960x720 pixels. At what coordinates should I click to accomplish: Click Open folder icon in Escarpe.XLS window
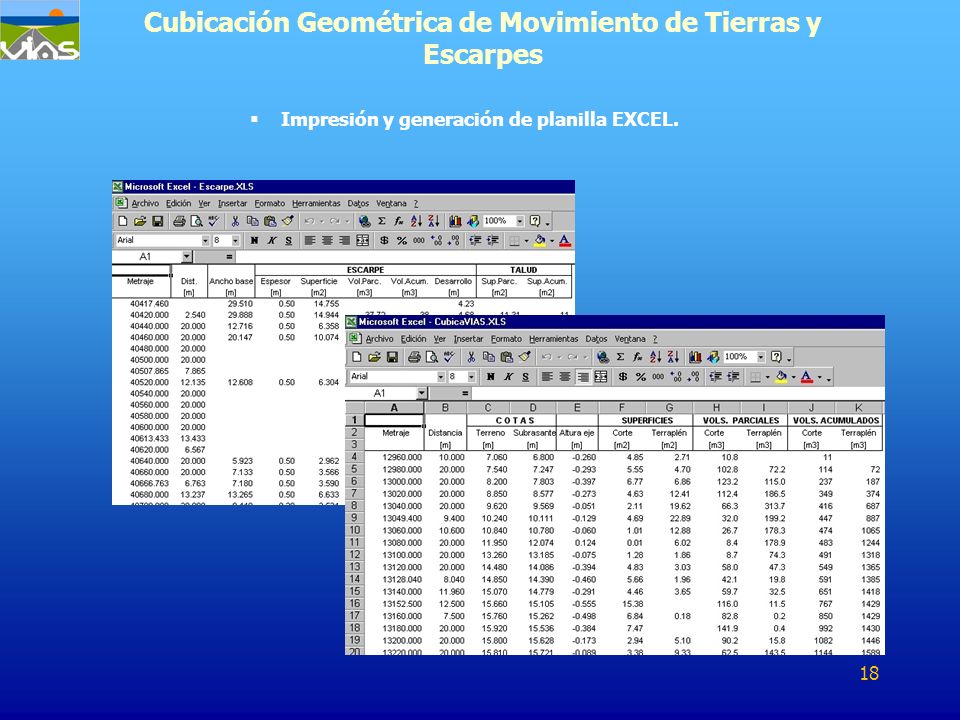tap(140, 221)
